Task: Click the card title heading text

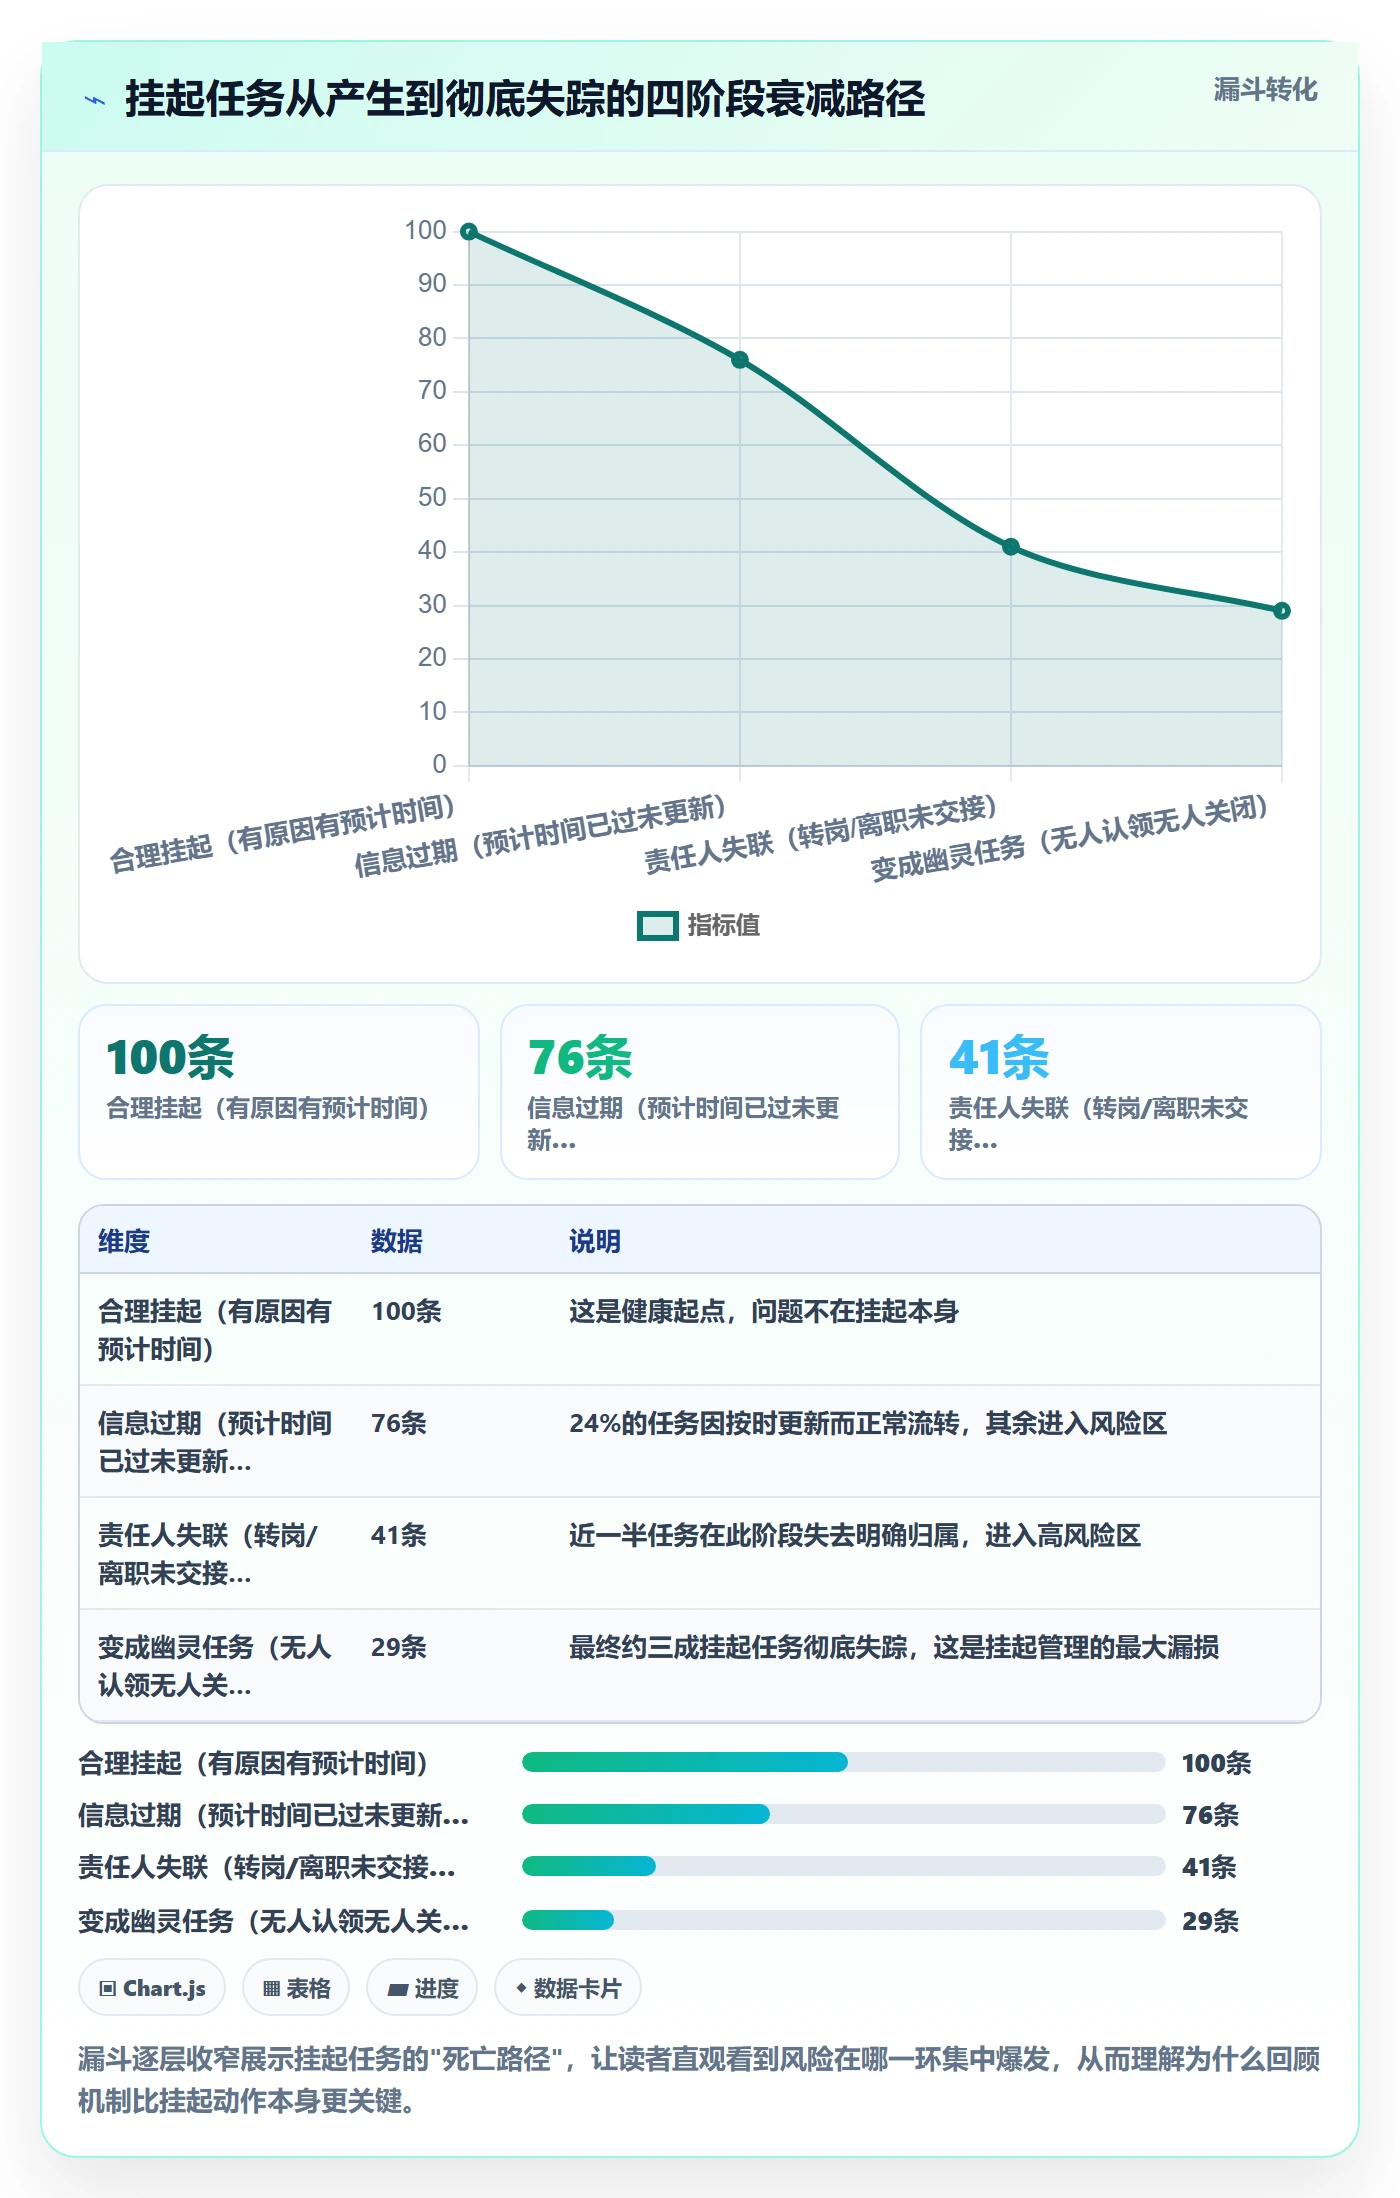Action: click(x=525, y=99)
